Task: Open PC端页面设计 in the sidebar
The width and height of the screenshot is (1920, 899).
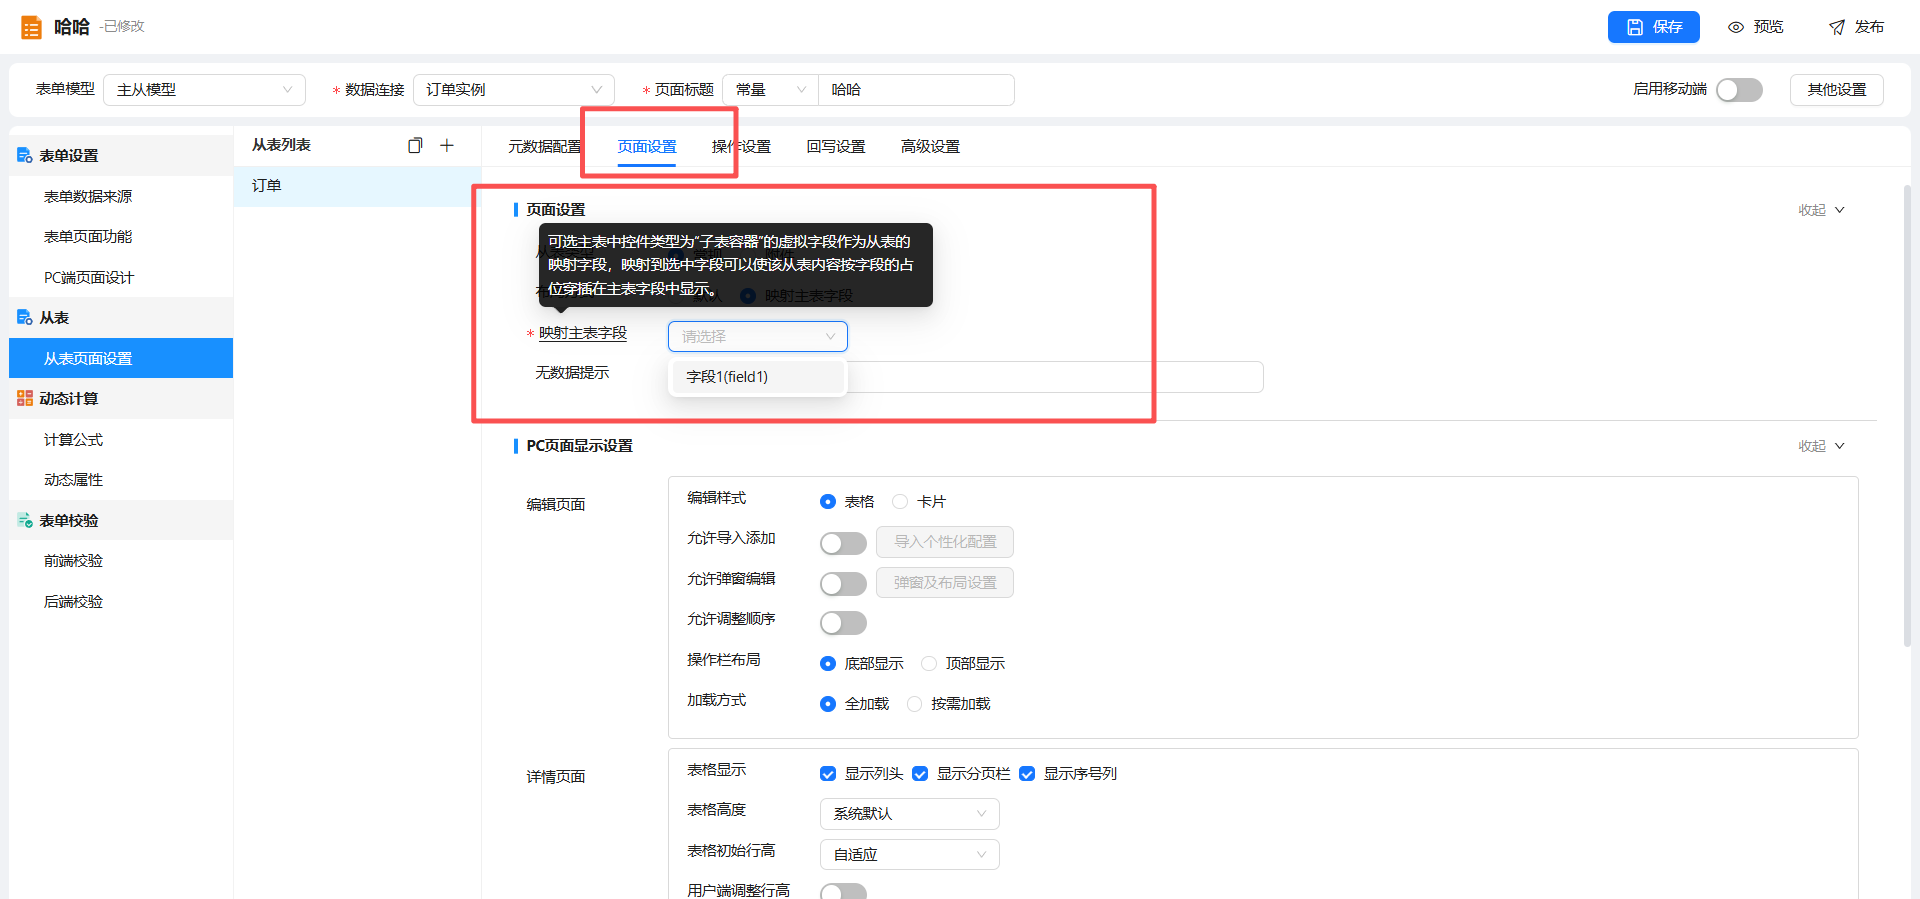Action: coord(121,277)
